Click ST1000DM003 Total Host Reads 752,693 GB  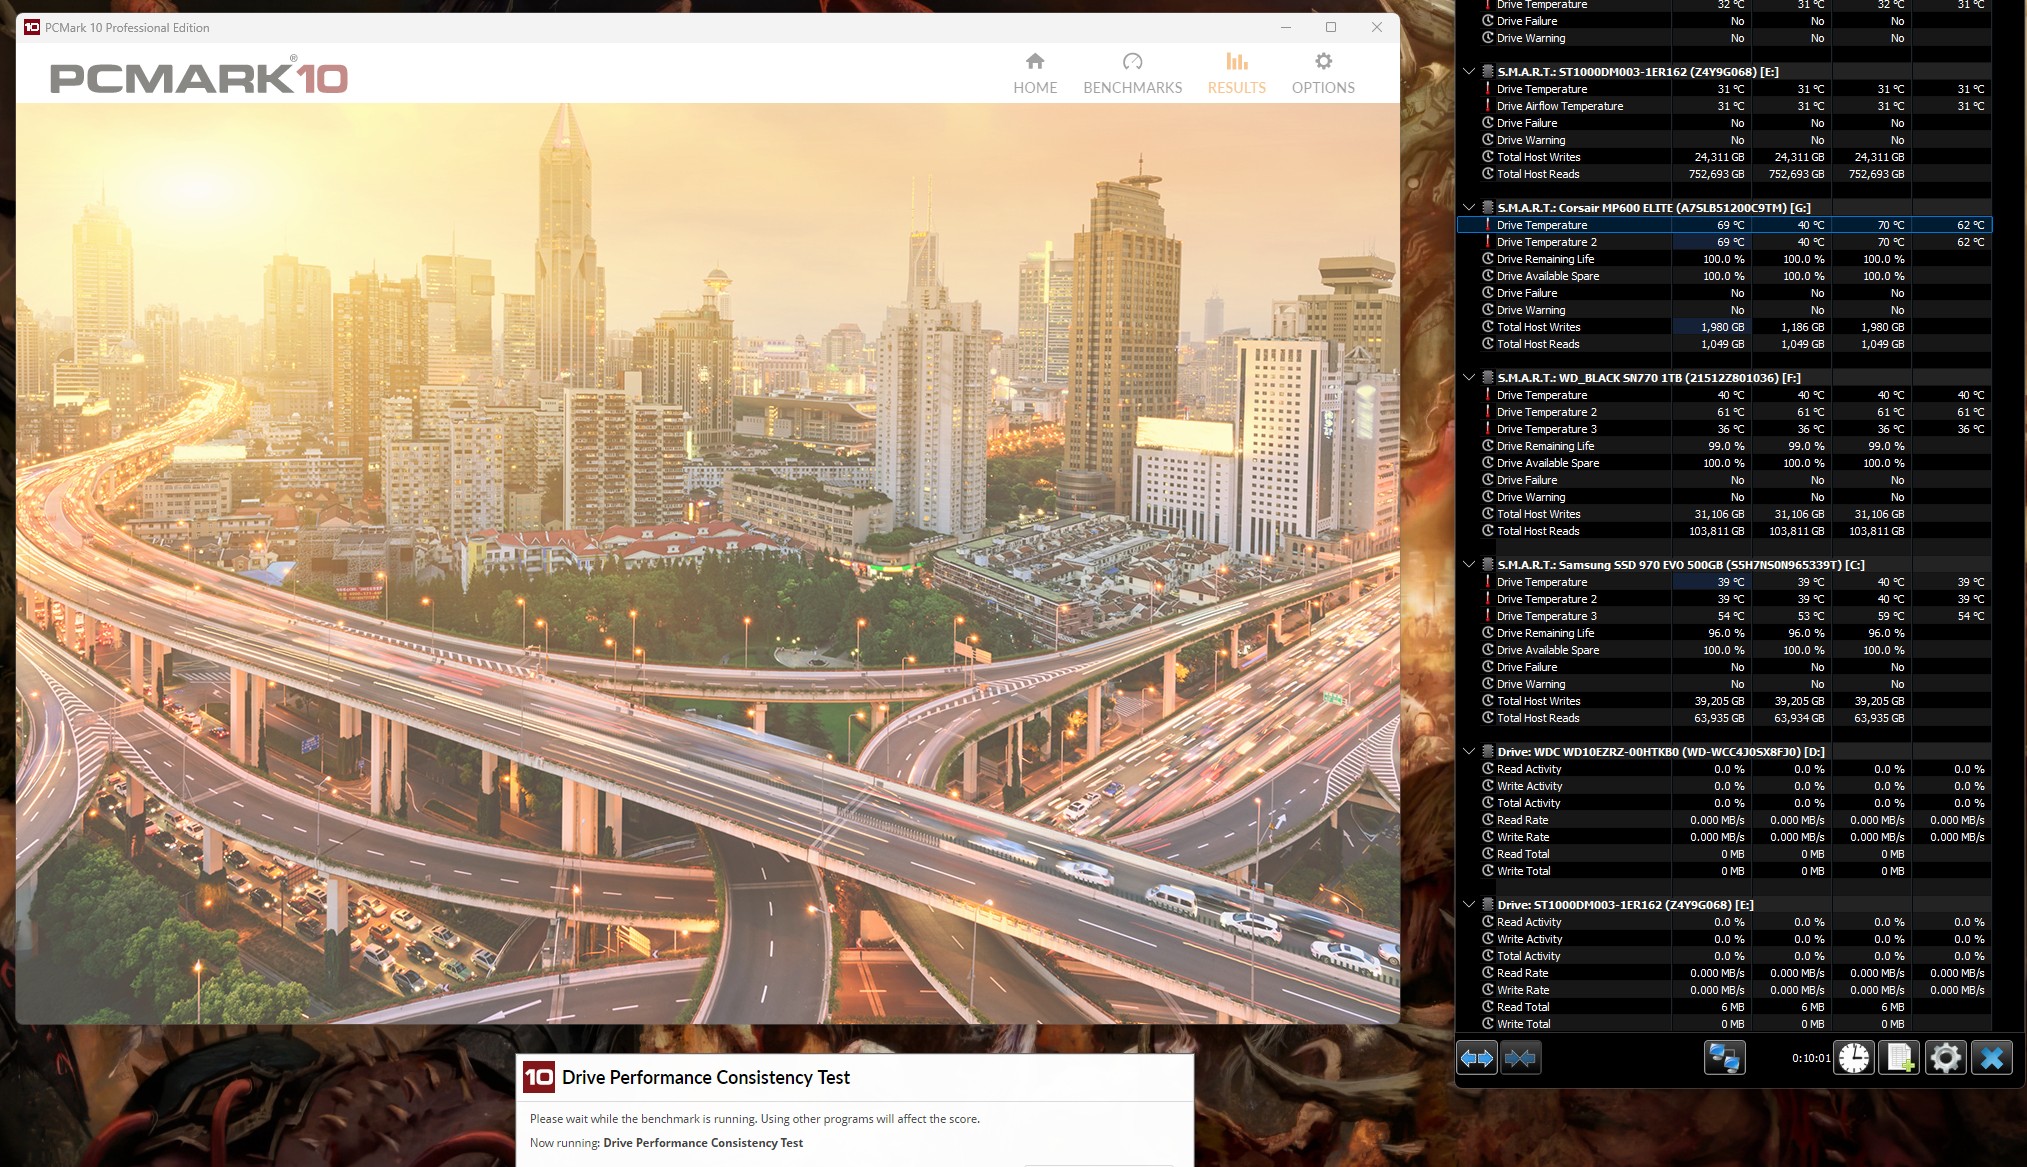[1716, 174]
